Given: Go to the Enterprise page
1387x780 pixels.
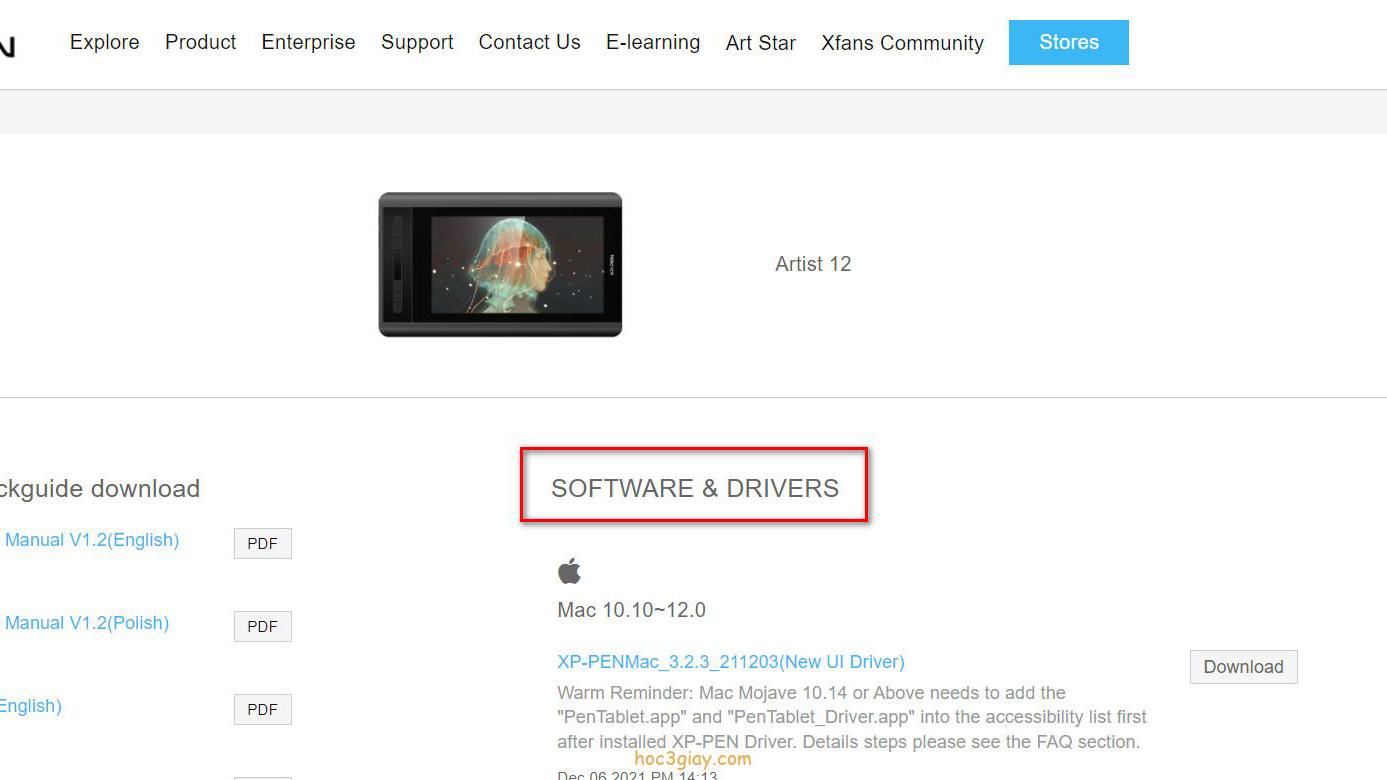Looking at the screenshot, I should pos(308,42).
